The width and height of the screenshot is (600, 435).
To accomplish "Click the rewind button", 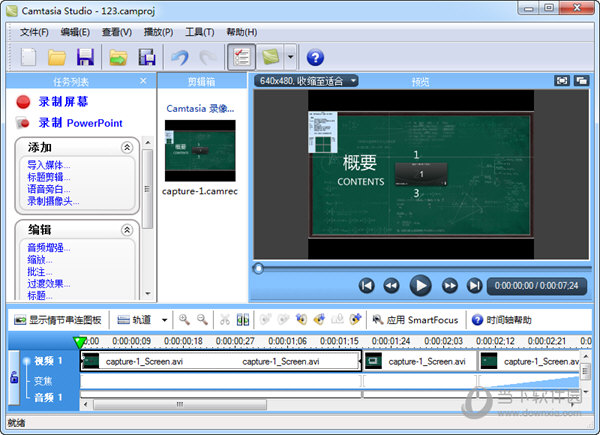I will (x=391, y=286).
